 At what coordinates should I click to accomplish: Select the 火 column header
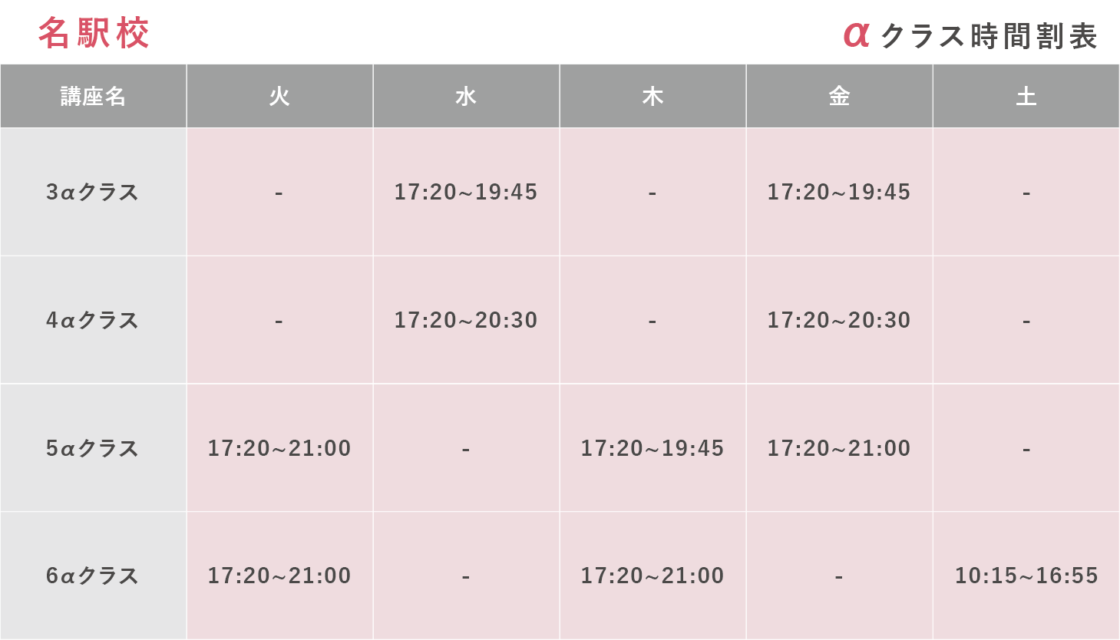pos(279,97)
